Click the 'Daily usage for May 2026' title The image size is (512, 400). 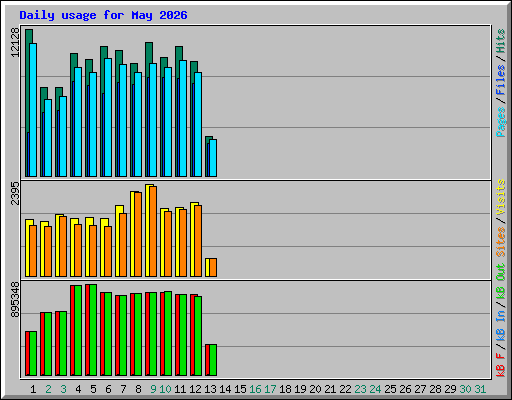(x=103, y=15)
